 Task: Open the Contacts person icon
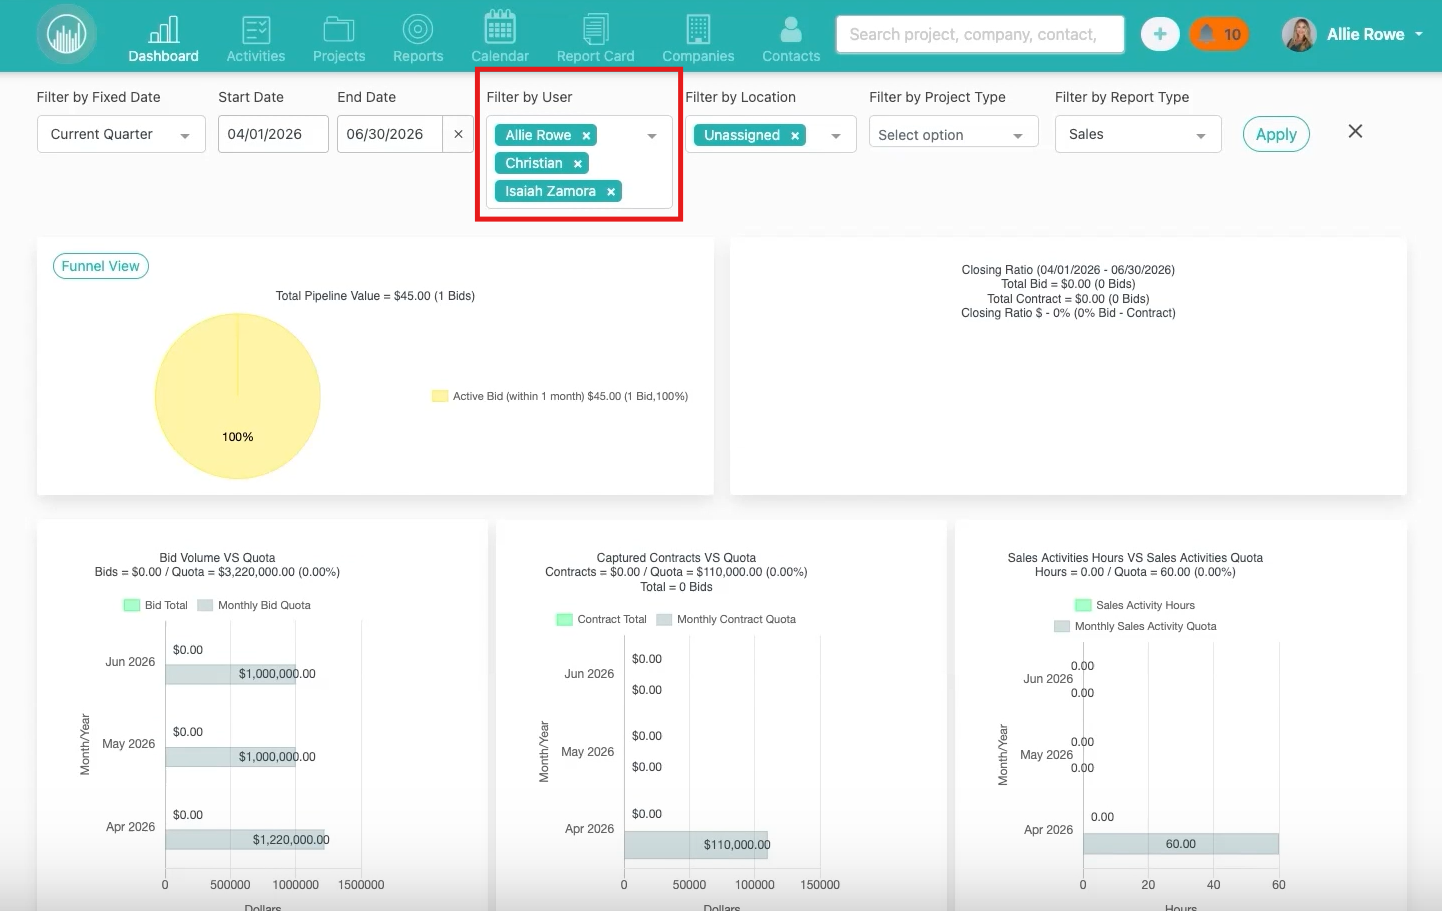(x=791, y=30)
